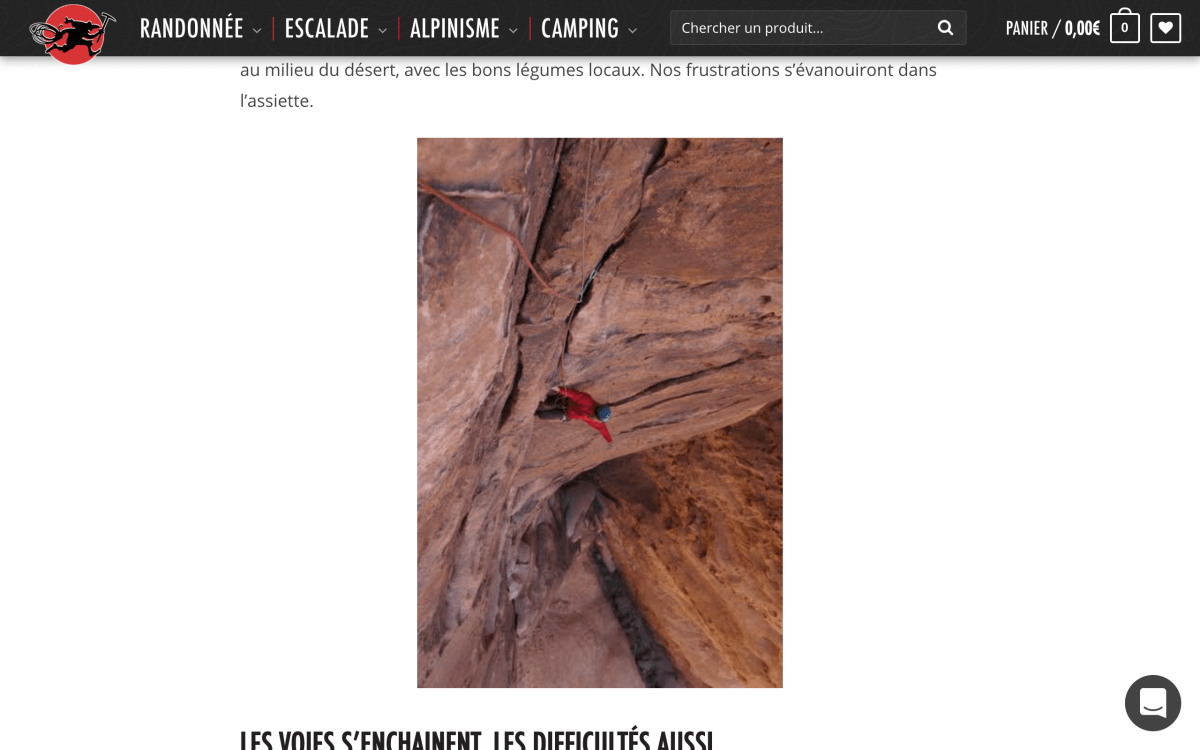Click the paragraph ending with 'l'assiette.'
Image resolution: width=1200 pixels, height=750 pixels.
click(589, 85)
